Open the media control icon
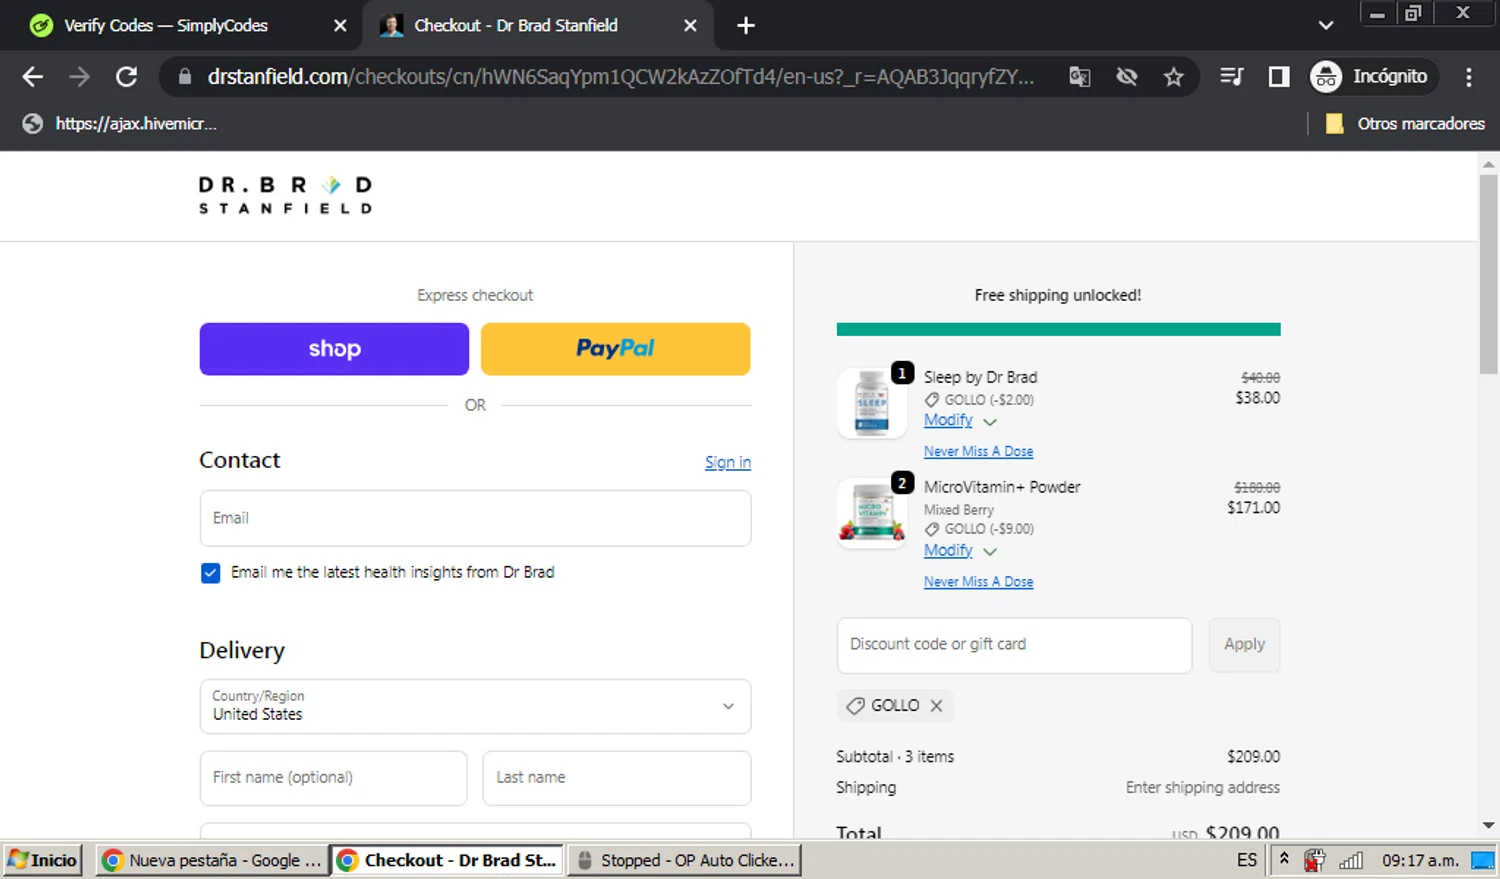1500x879 pixels. pos(1232,77)
